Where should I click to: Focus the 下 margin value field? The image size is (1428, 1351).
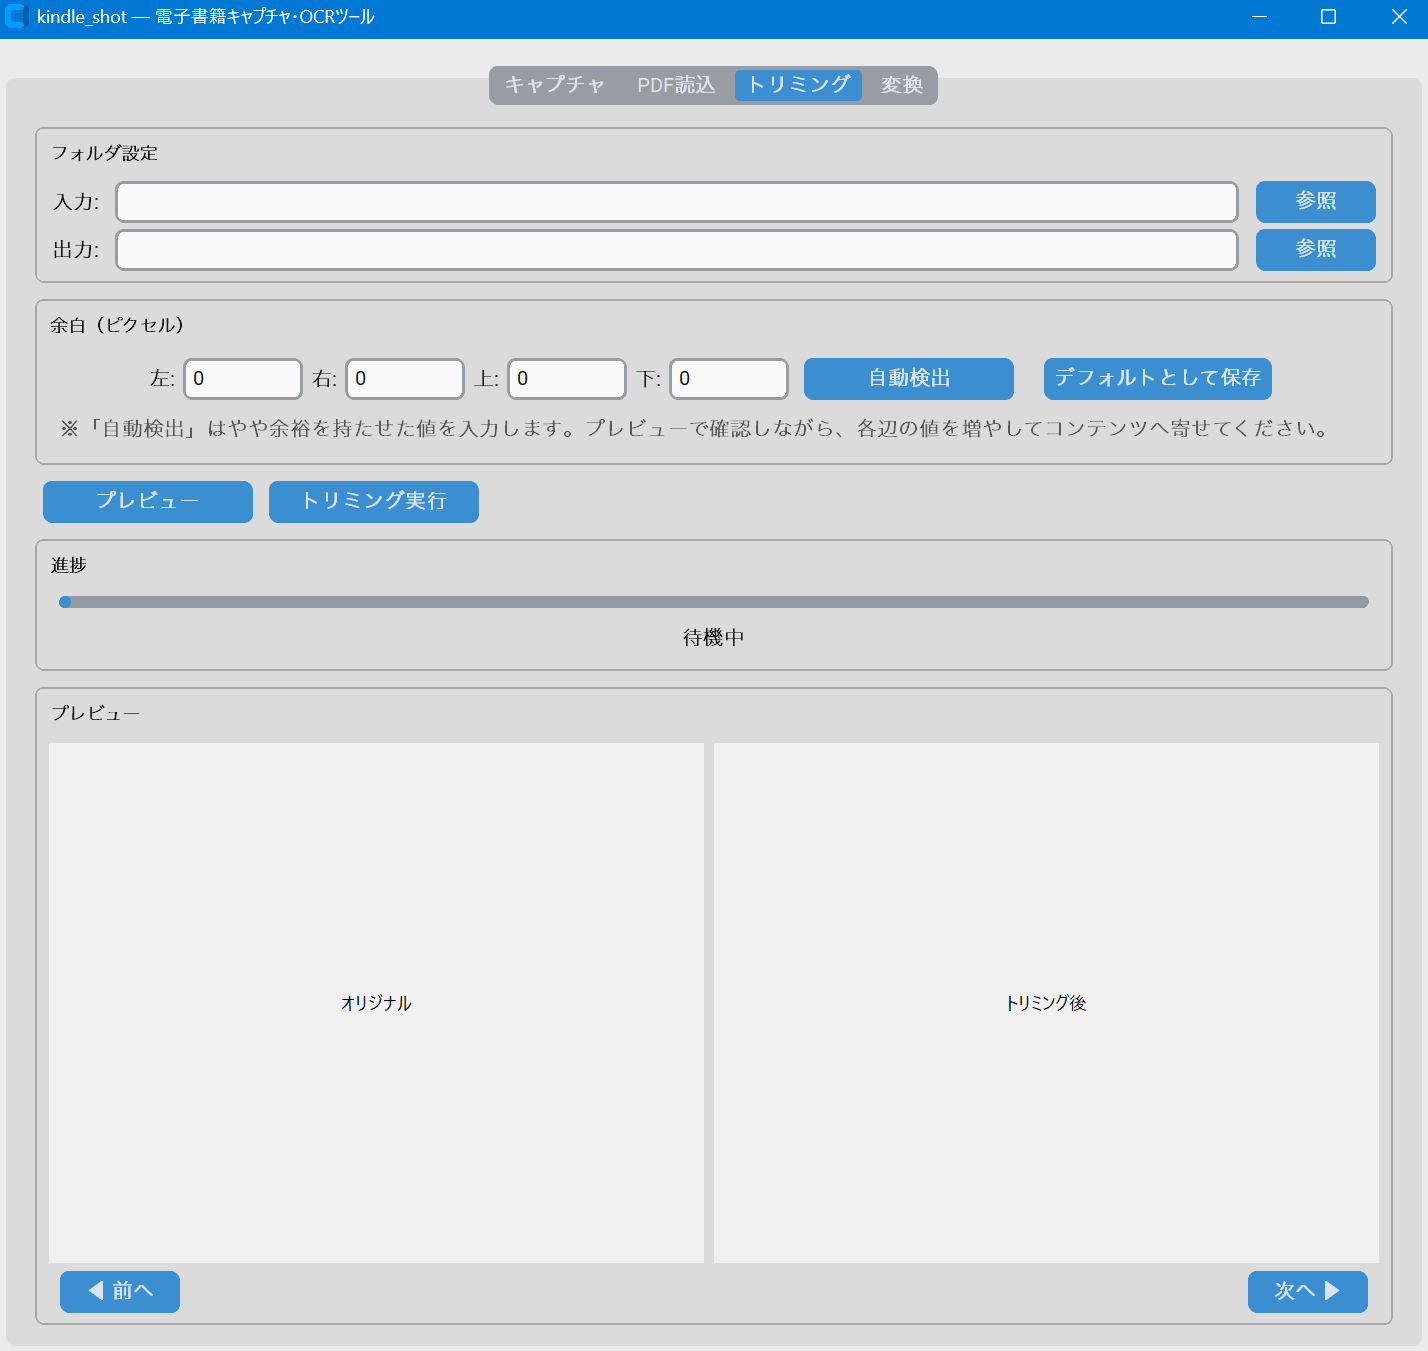pyautogui.click(x=729, y=379)
